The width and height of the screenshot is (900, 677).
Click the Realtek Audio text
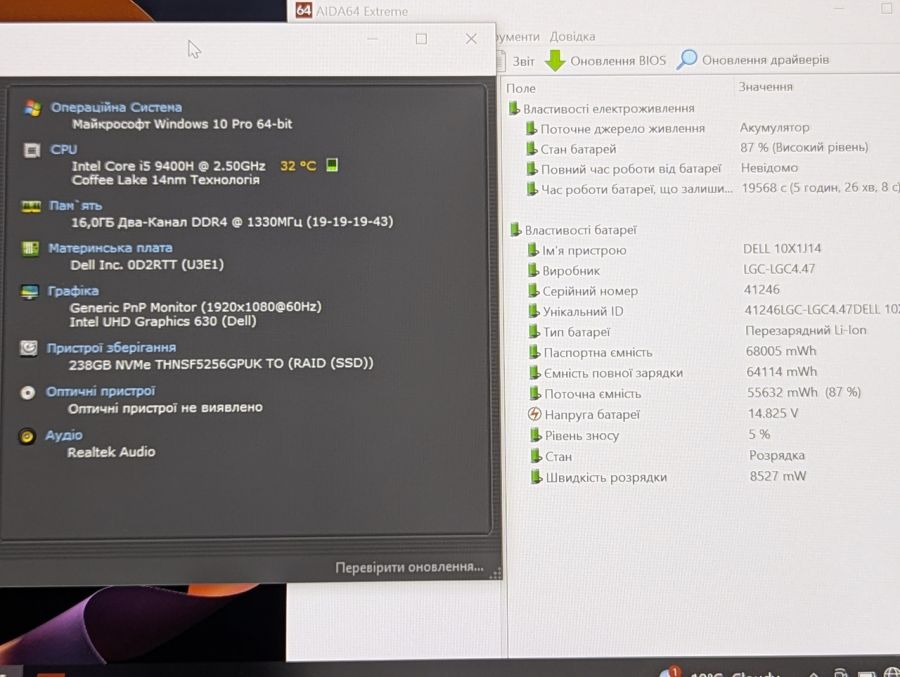pos(111,452)
